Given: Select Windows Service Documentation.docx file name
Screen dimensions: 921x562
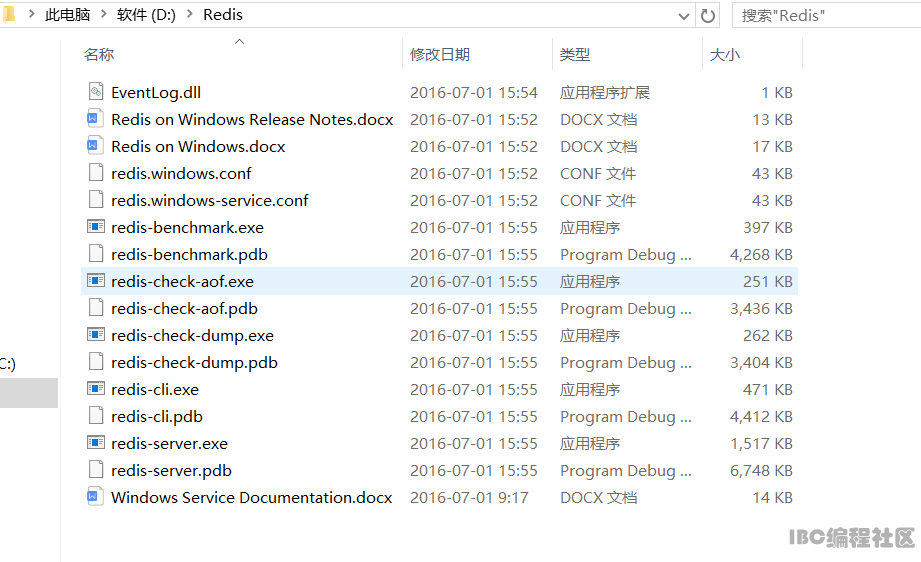Looking at the screenshot, I should click(251, 497).
